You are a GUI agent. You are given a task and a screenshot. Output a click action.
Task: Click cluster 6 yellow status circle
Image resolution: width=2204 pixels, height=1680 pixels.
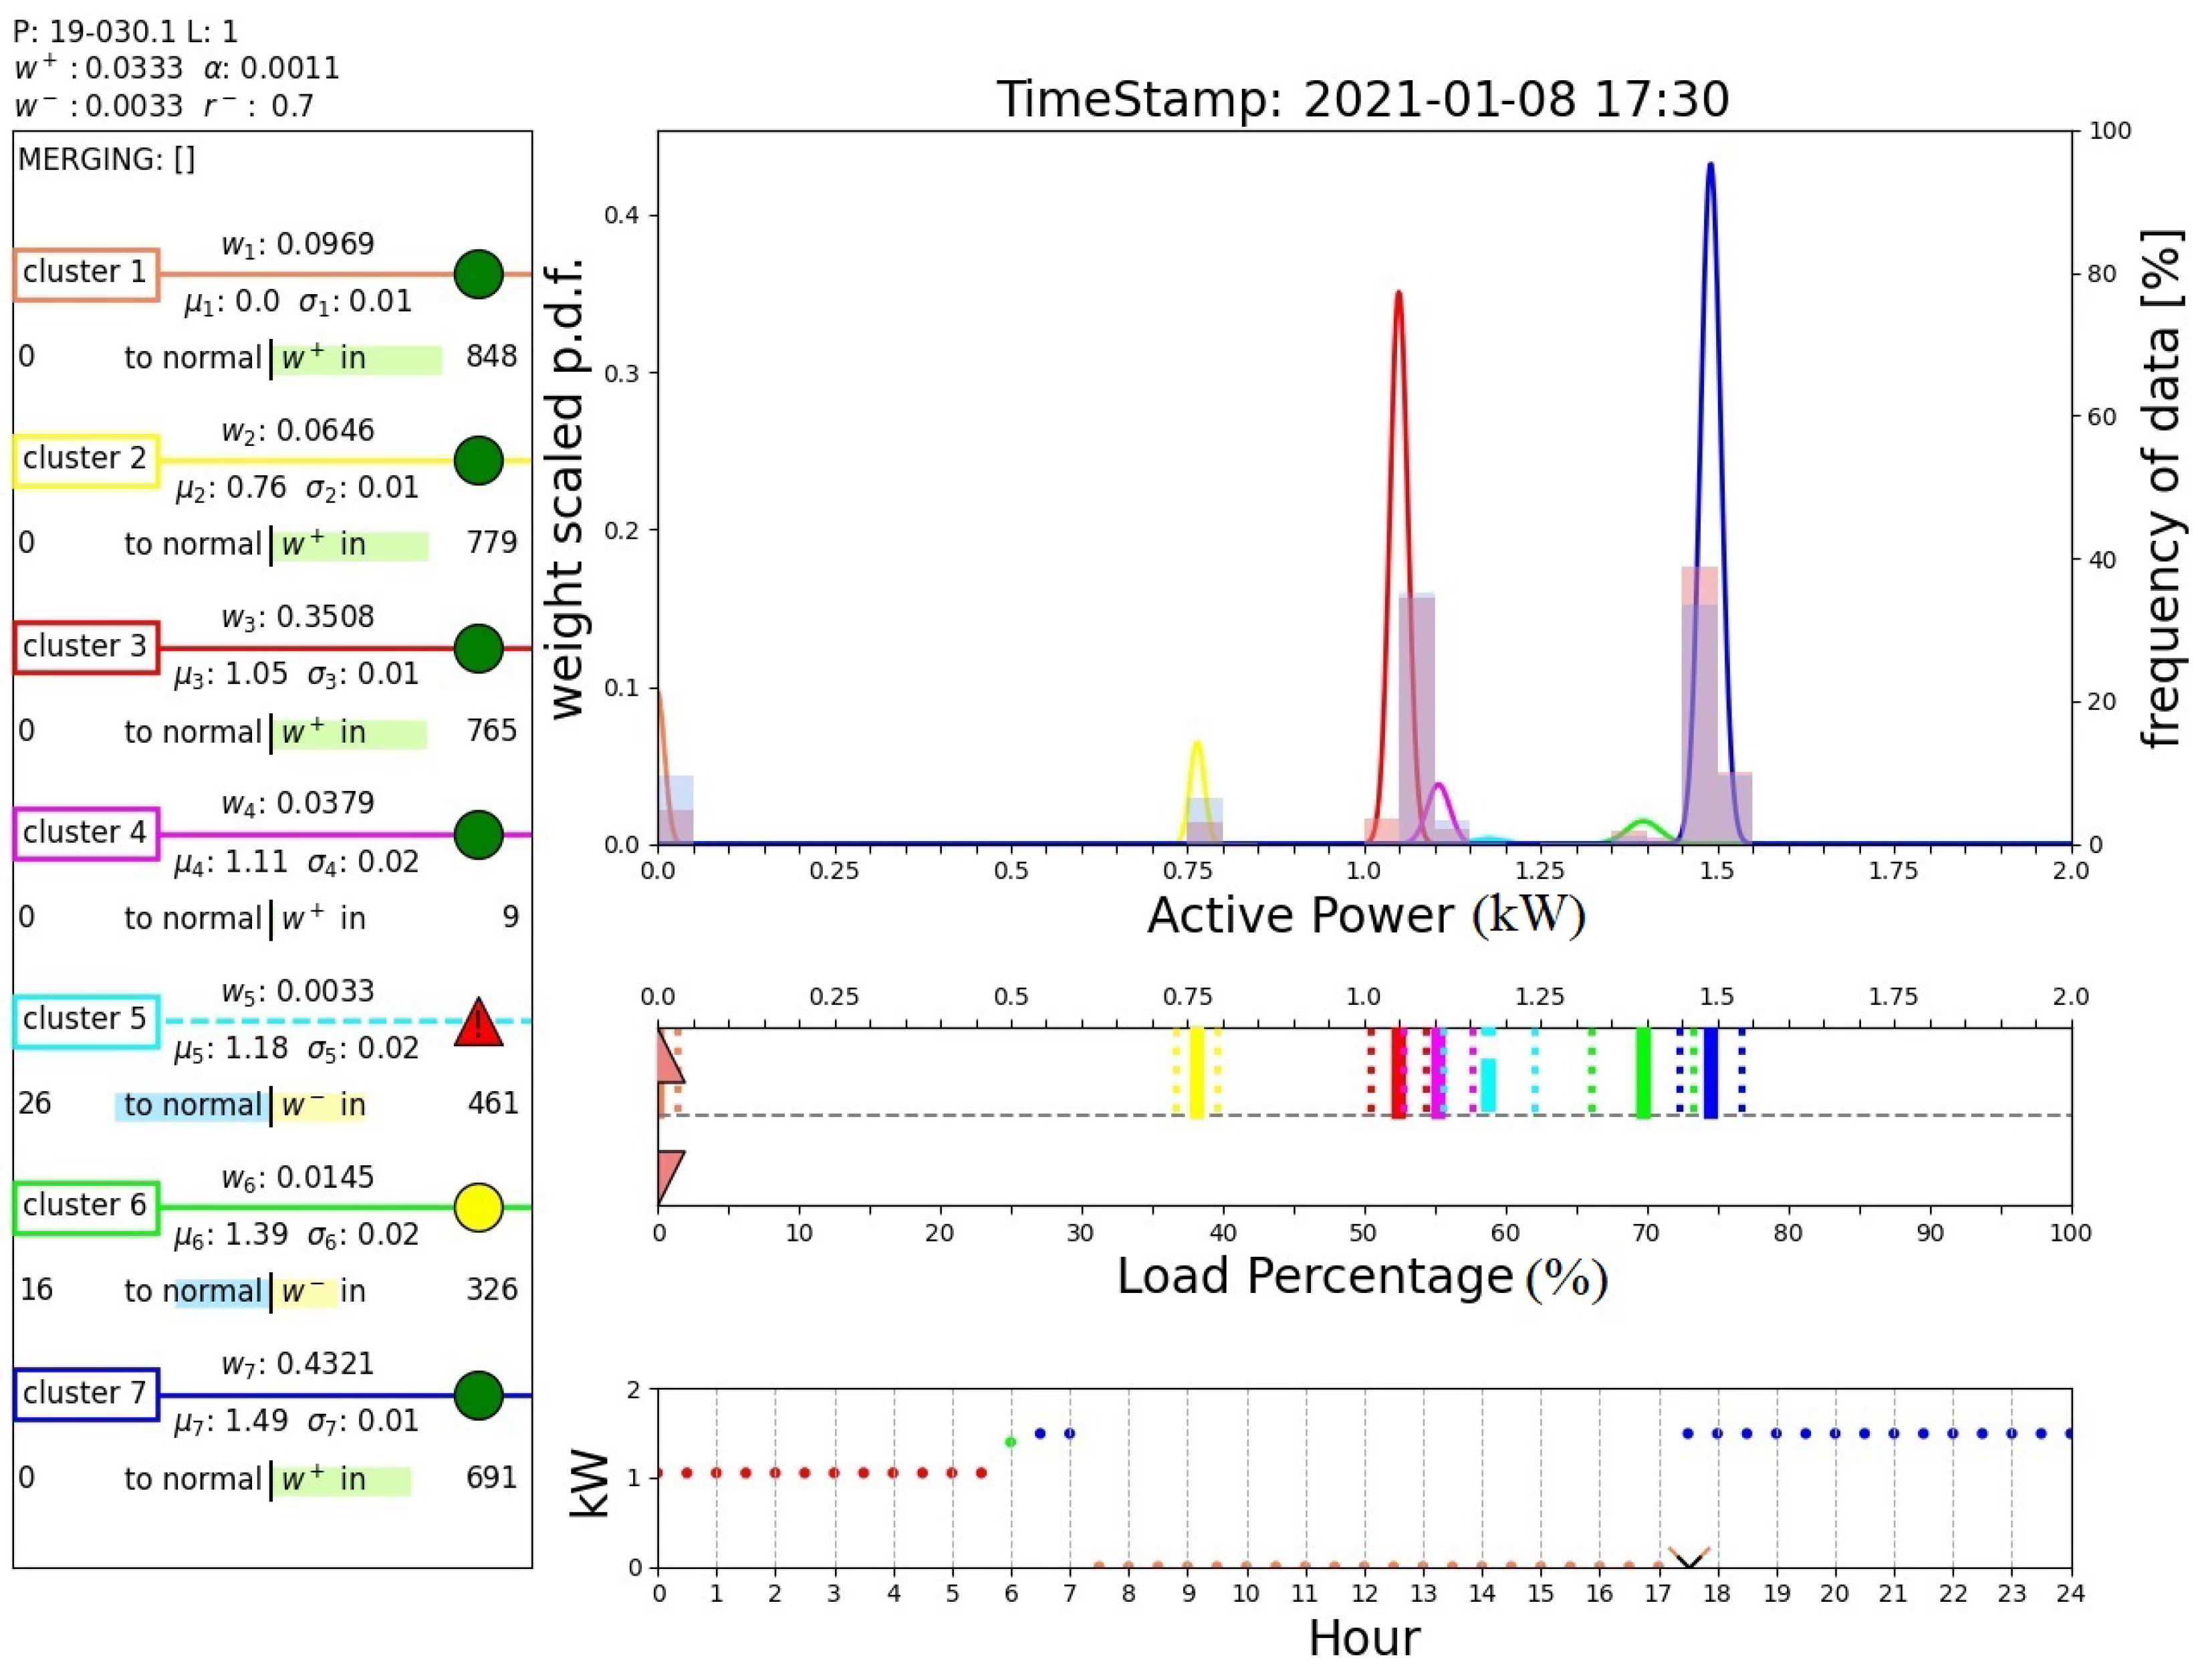(478, 1207)
